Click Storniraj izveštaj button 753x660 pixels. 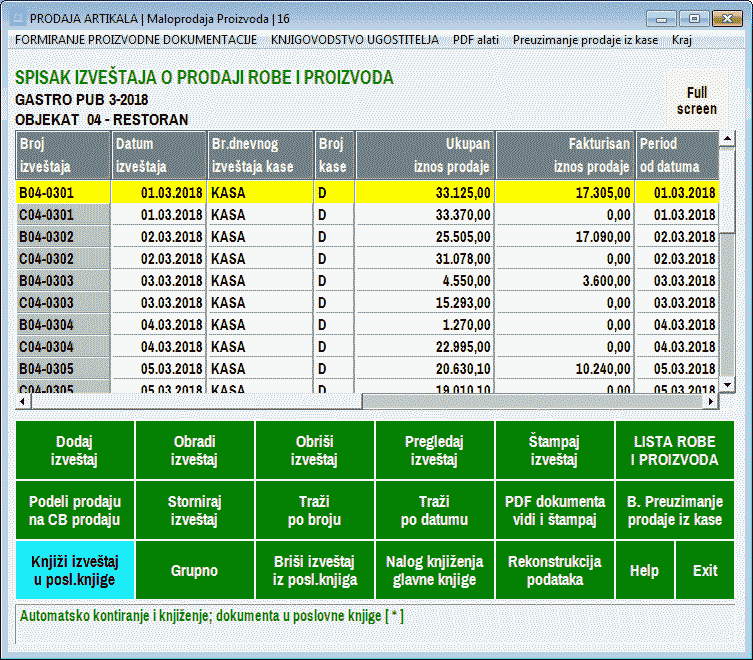tap(194, 510)
